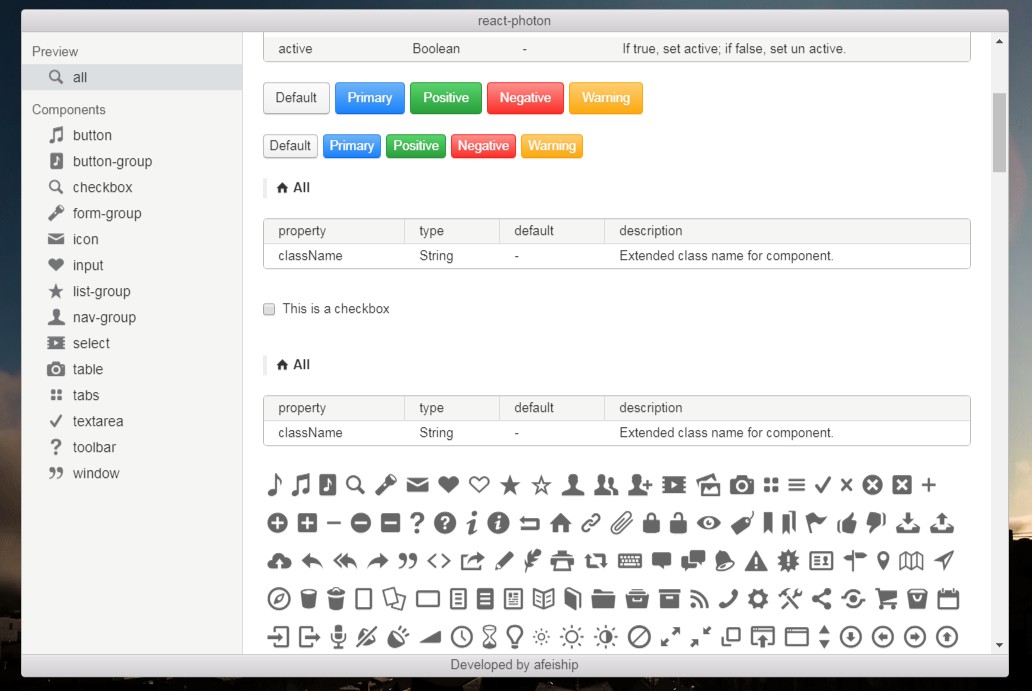
Task: Click the camera icon in icon grid
Action: pyautogui.click(x=741, y=485)
